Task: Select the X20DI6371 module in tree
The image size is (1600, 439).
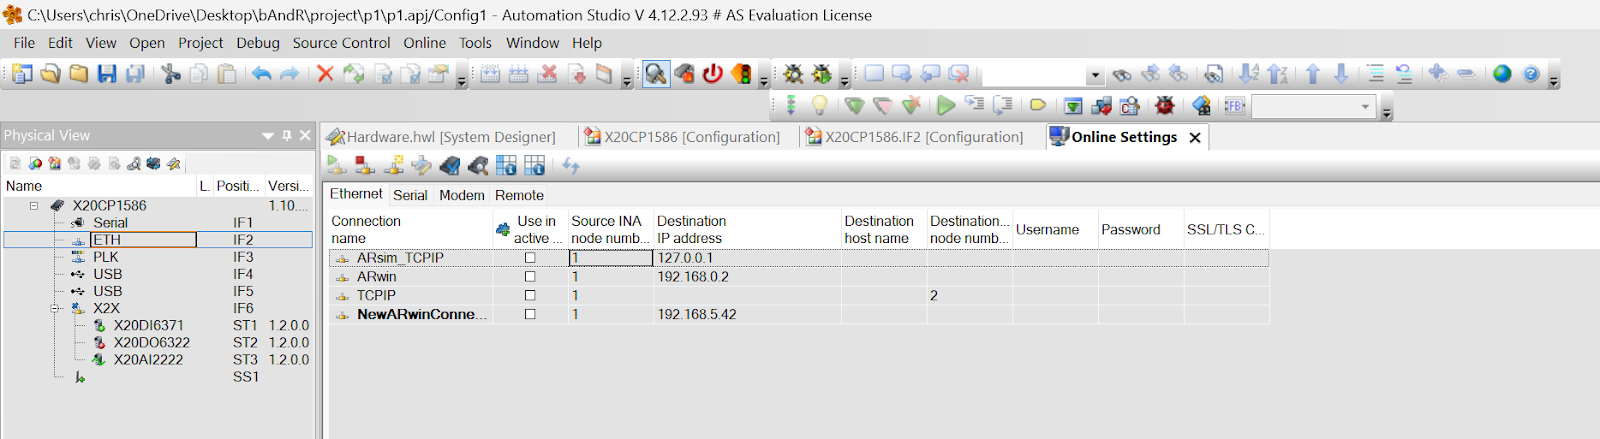Action: (149, 326)
